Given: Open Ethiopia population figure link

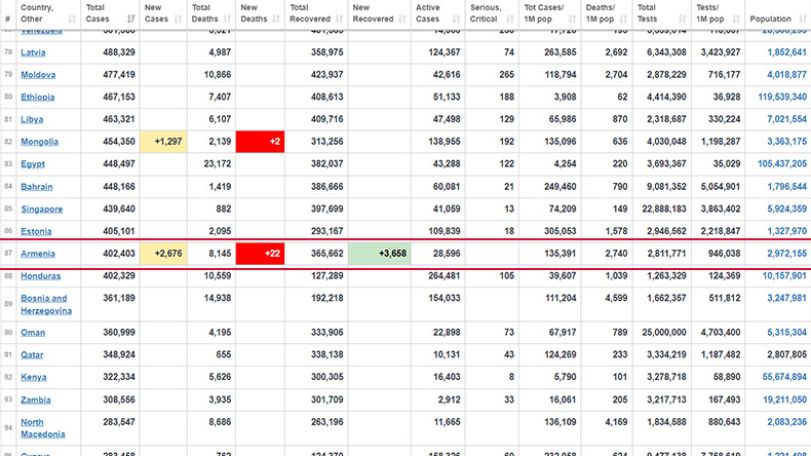Looking at the screenshot, I should 782,97.
